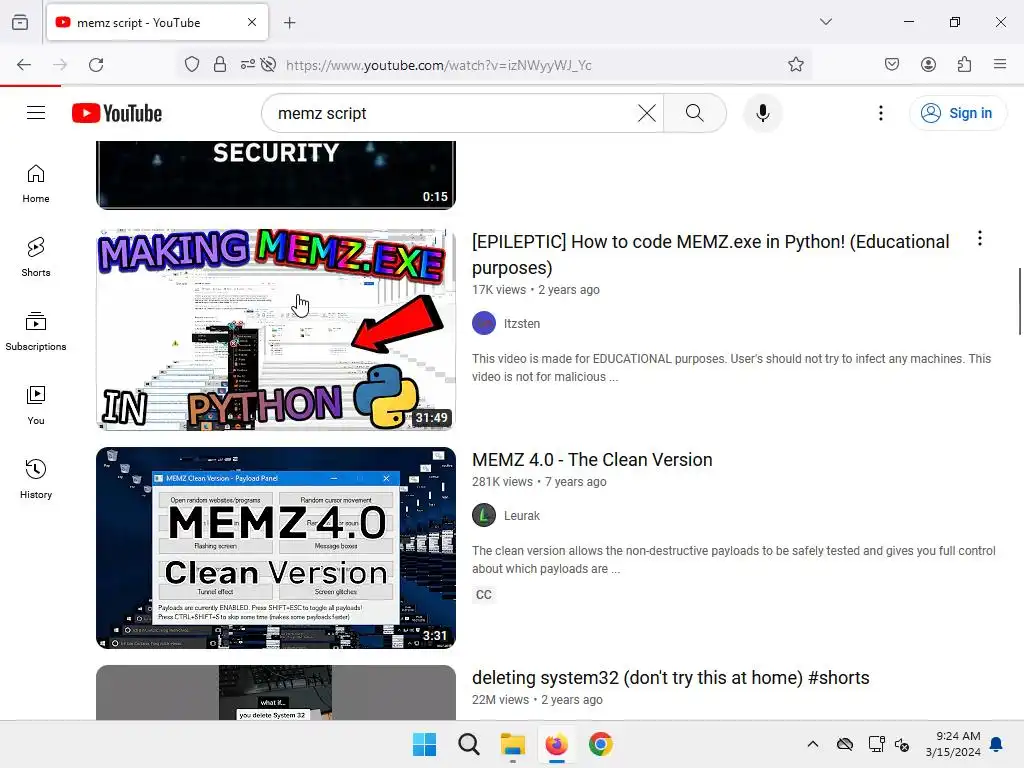Click the MEMZ 4.0 clean version description snippet
Viewport: 1024px width, 768px height.
(x=733, y=560)
